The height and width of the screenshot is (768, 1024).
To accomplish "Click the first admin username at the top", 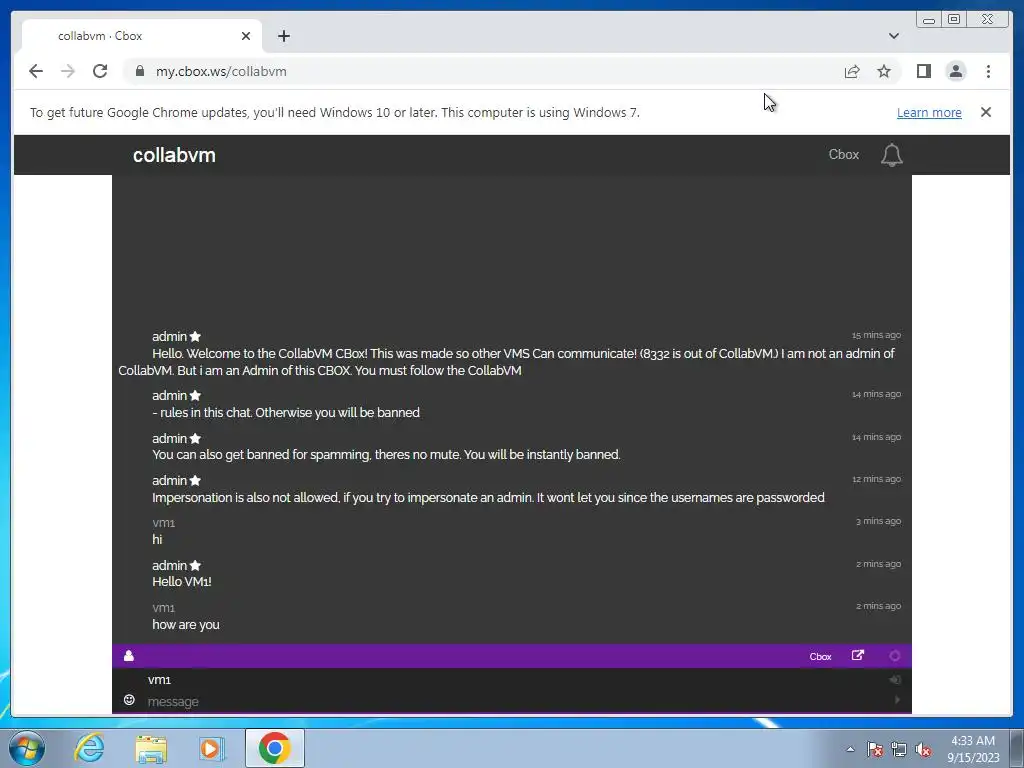I will coord(169,336).
